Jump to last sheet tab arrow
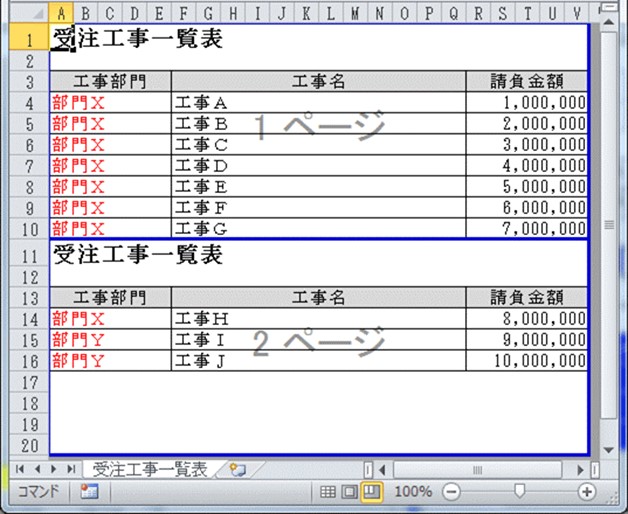Image resolution: width=628 pixels, height=514 pixels. coord(71,469)
